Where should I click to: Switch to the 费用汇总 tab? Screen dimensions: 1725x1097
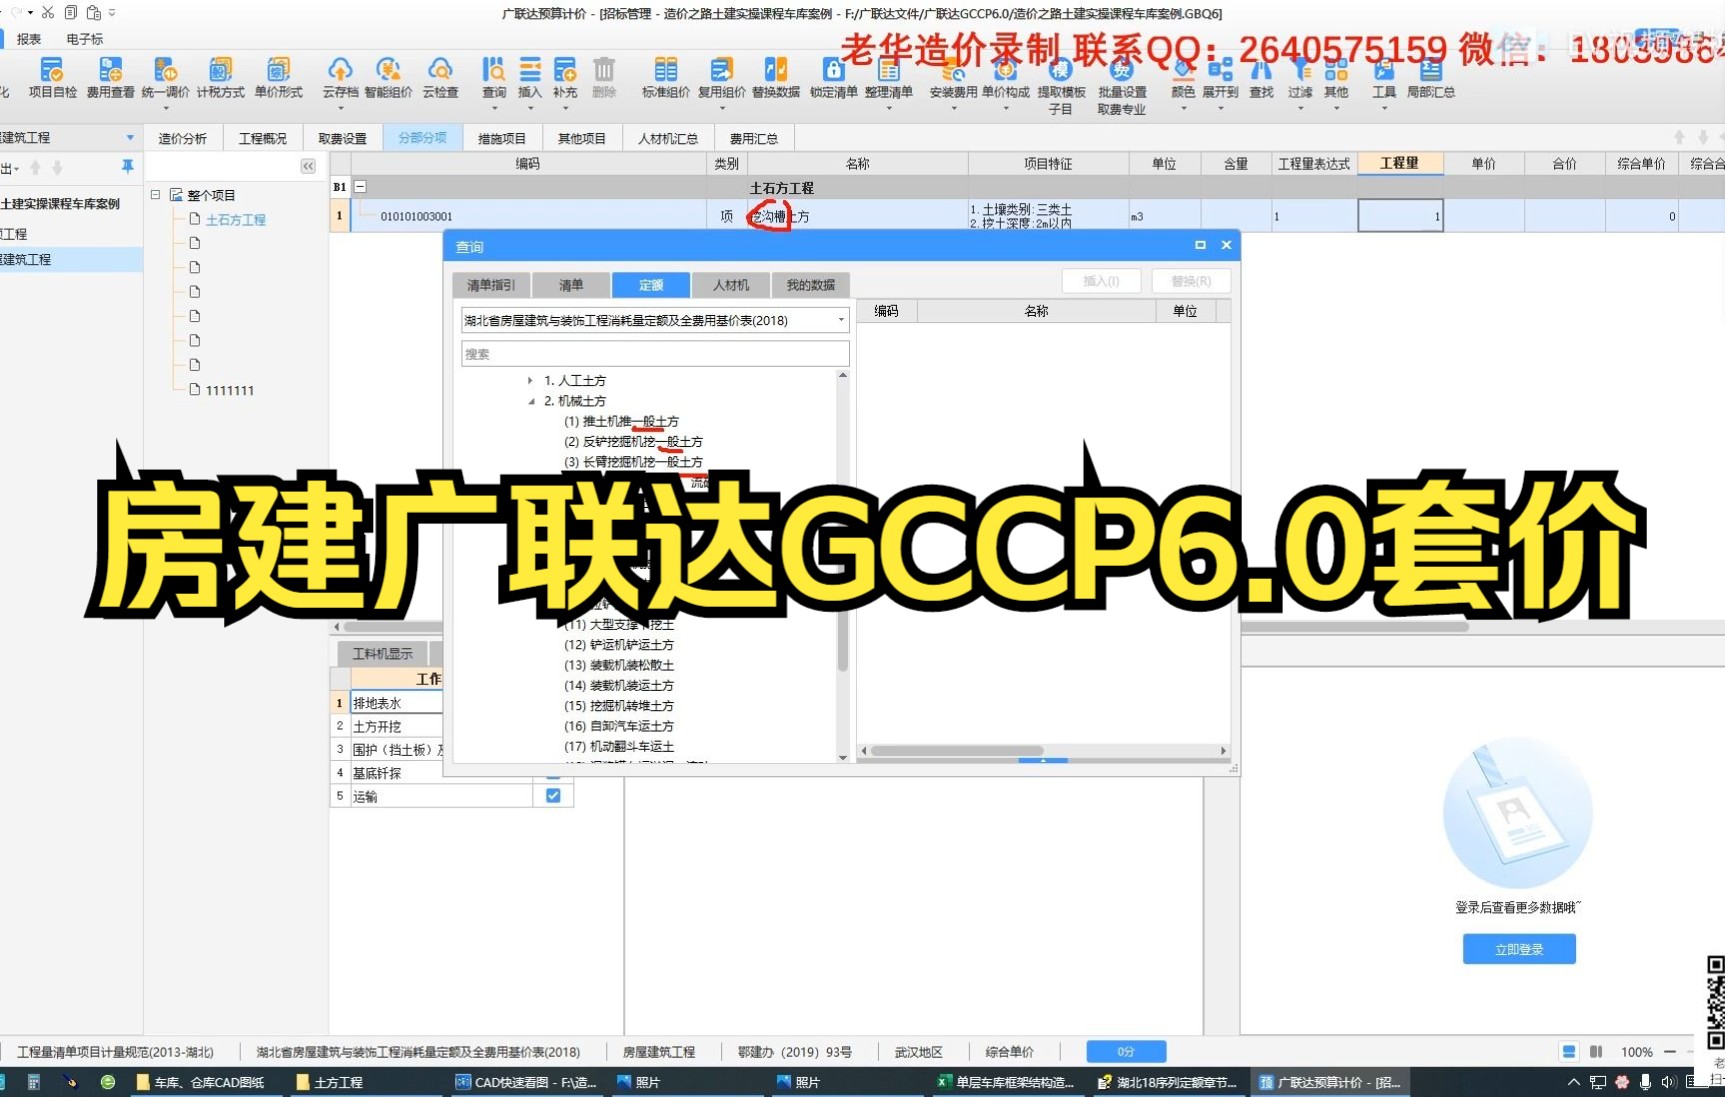tap(754, 138)
